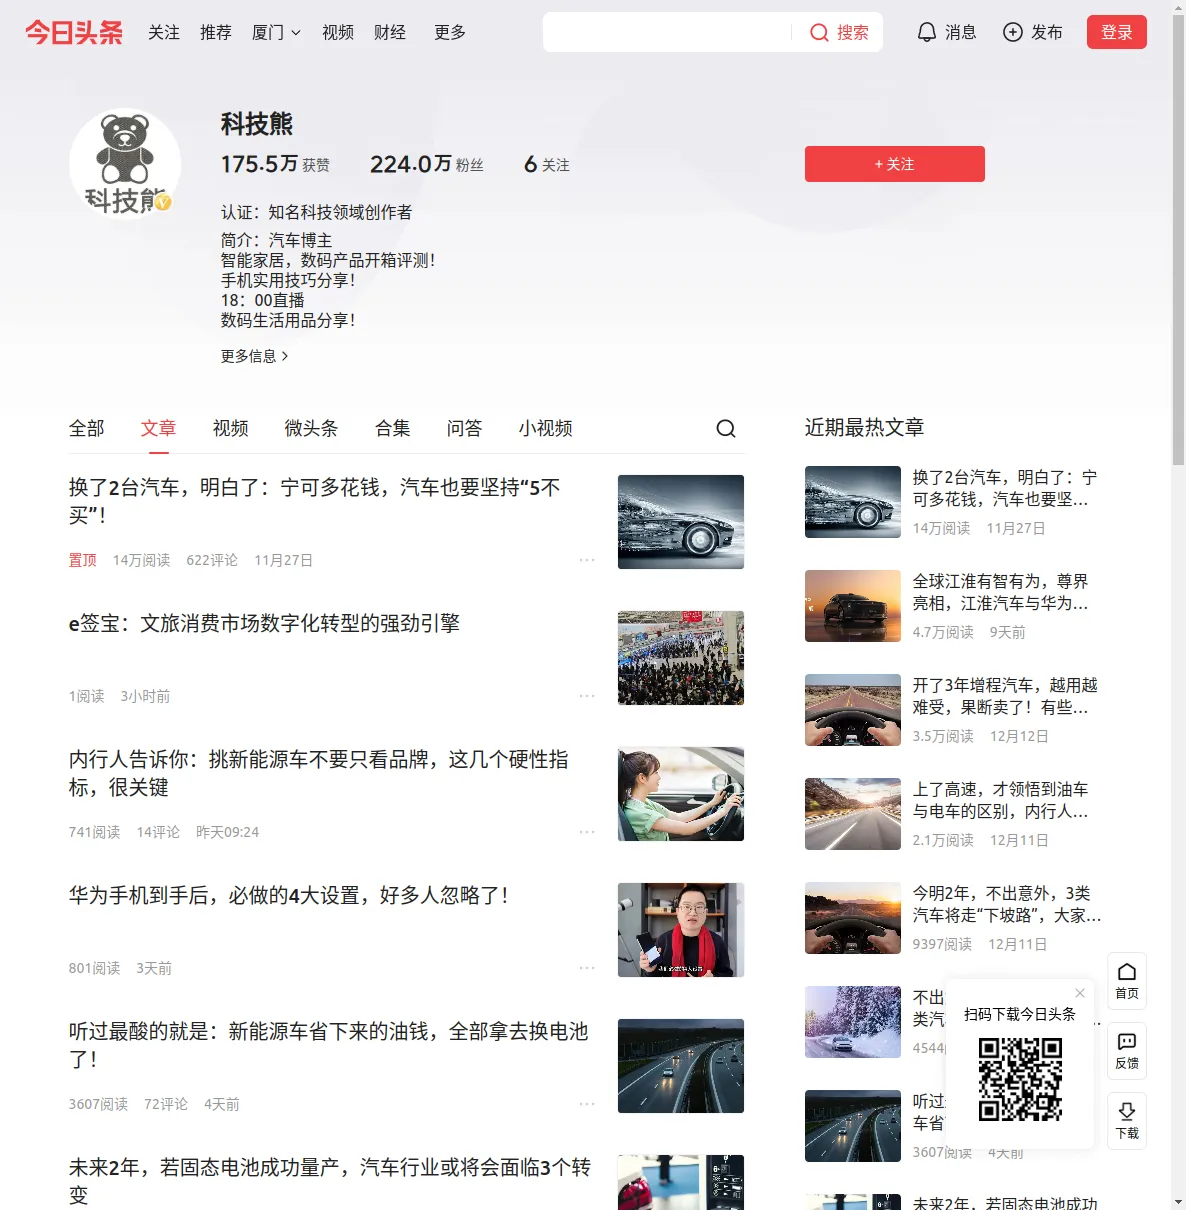This screenshot has height=1210, width=1186.
Task: Open more options for 华为手机到手后 article
Action: point(587,968)
